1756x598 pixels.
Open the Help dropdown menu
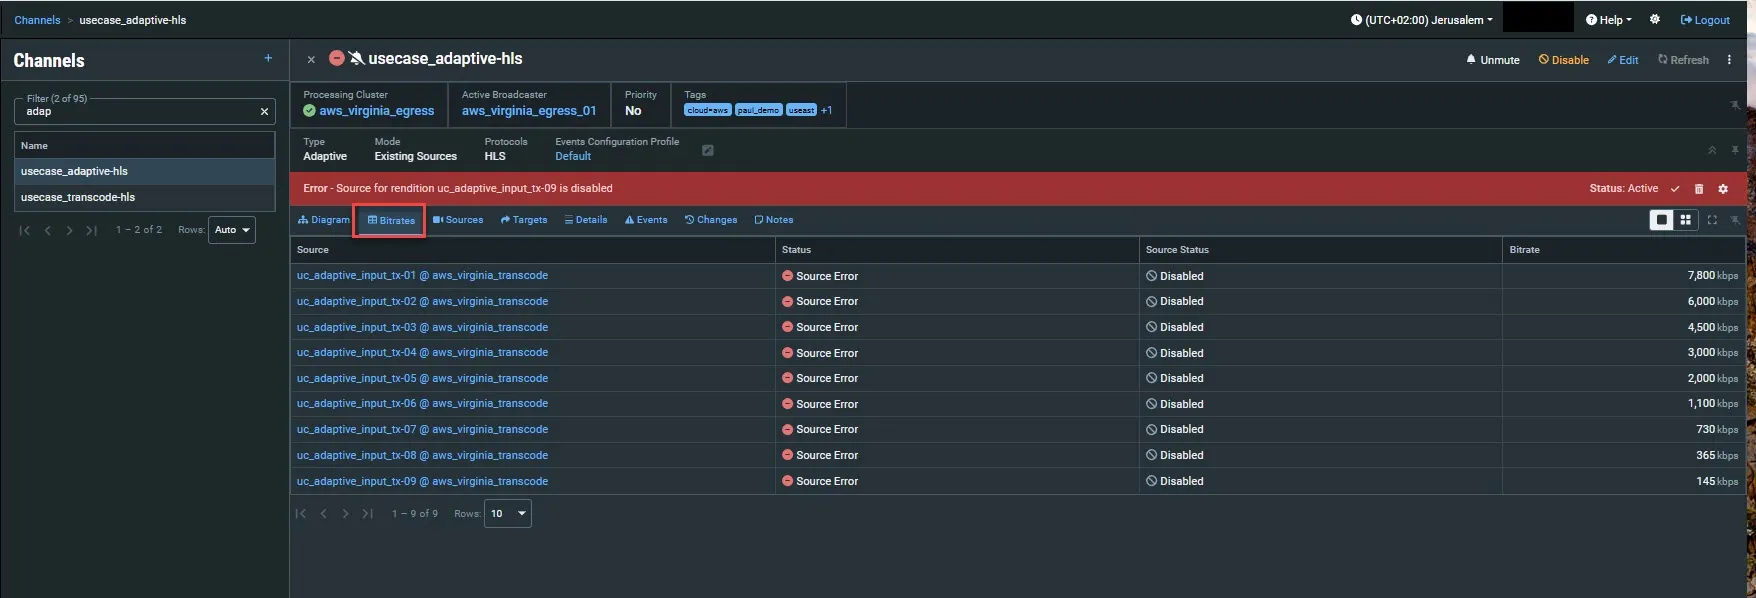tap(1609, 20)
